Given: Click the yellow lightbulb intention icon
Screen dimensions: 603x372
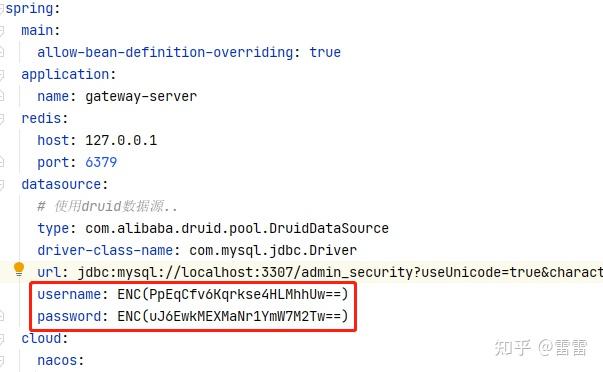Looking at the screenshot, I should 18,269.
